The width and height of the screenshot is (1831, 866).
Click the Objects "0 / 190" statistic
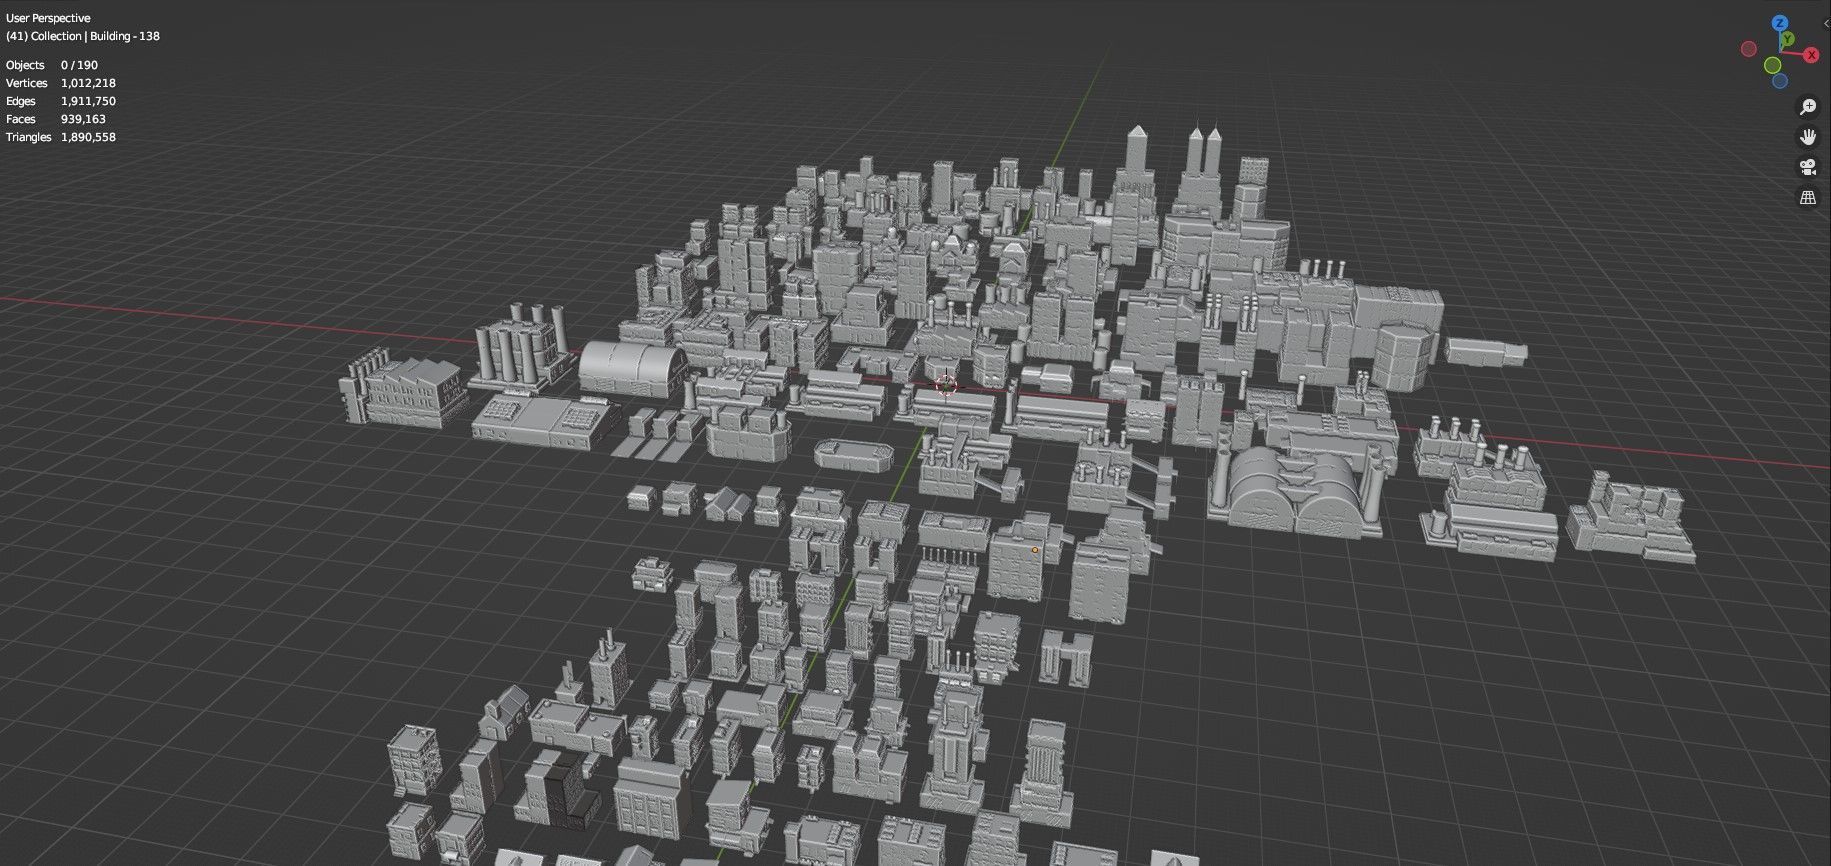79,65
